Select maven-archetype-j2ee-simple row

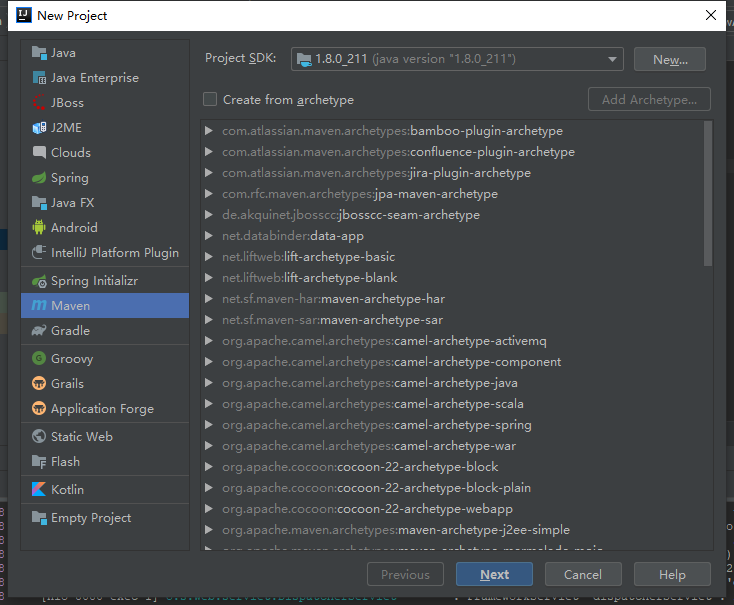452,530
